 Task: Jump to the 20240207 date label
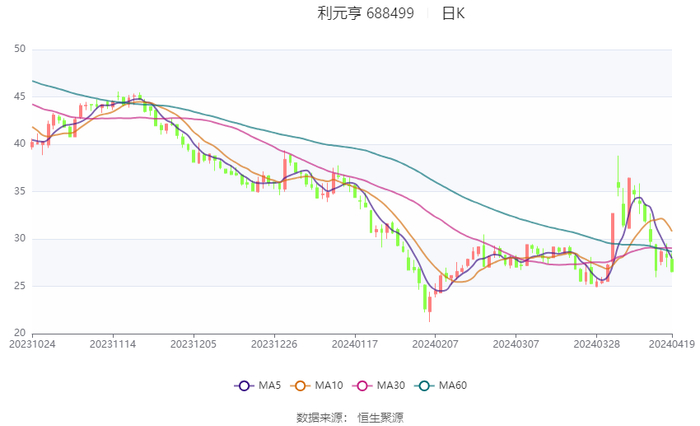pos(434,344)
